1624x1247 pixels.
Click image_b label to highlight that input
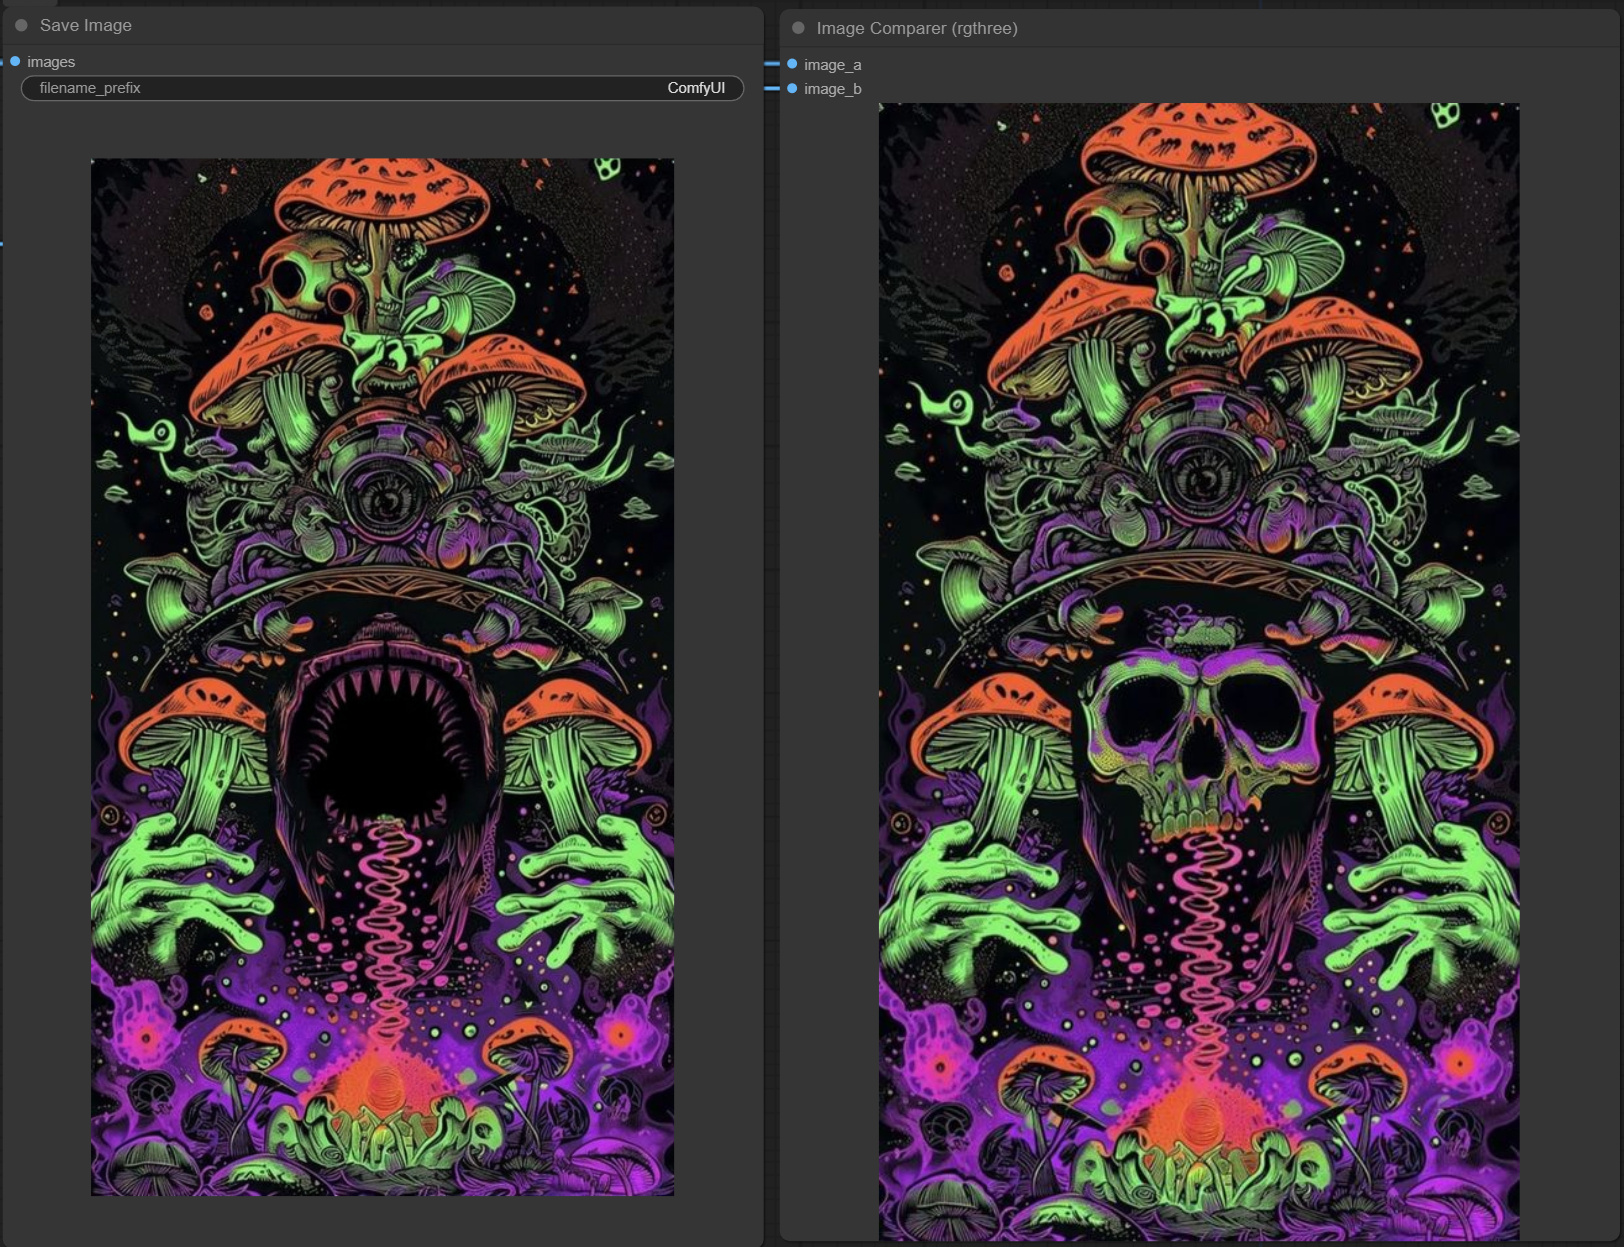831,89
